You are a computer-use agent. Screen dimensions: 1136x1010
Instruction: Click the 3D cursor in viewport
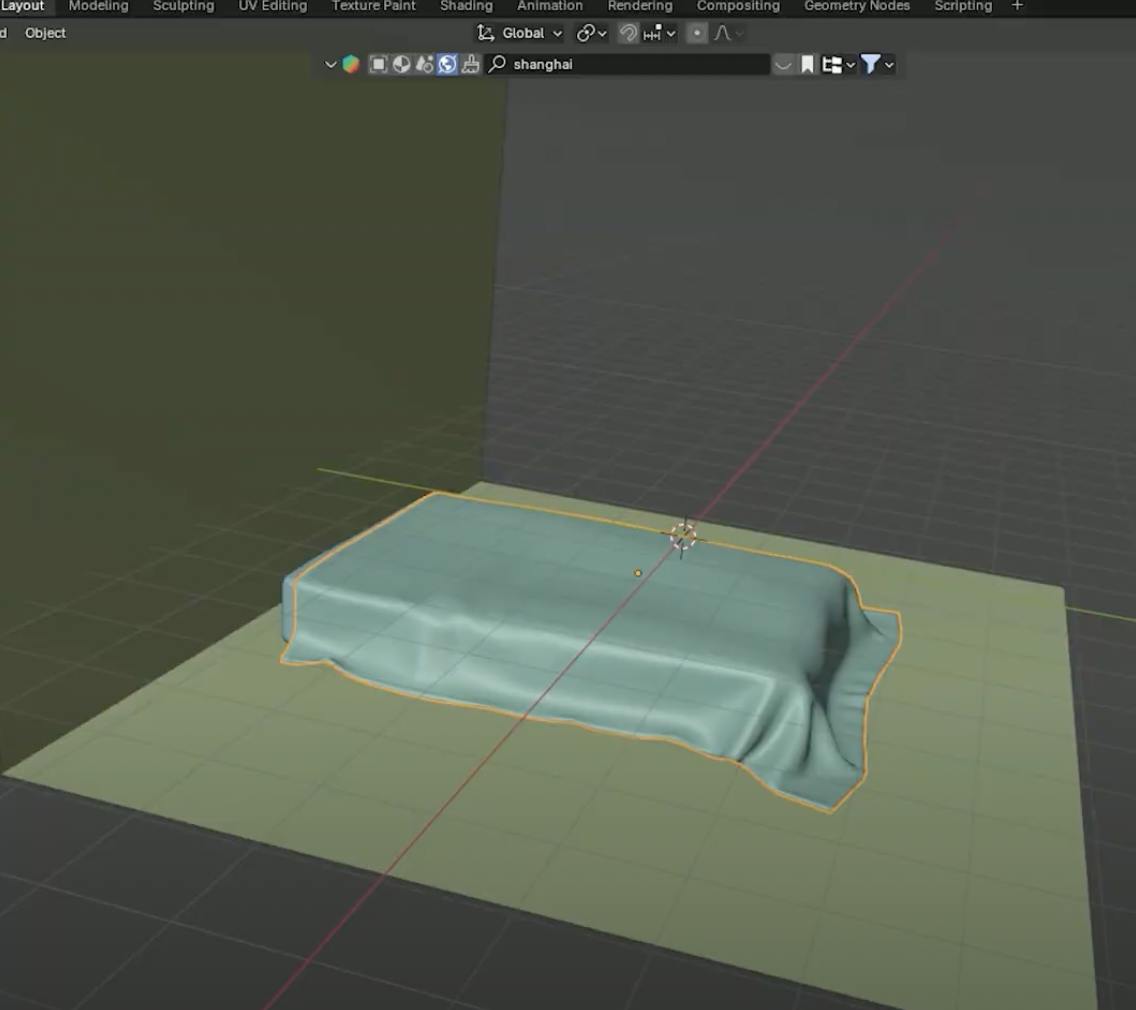tap(682, 536)
